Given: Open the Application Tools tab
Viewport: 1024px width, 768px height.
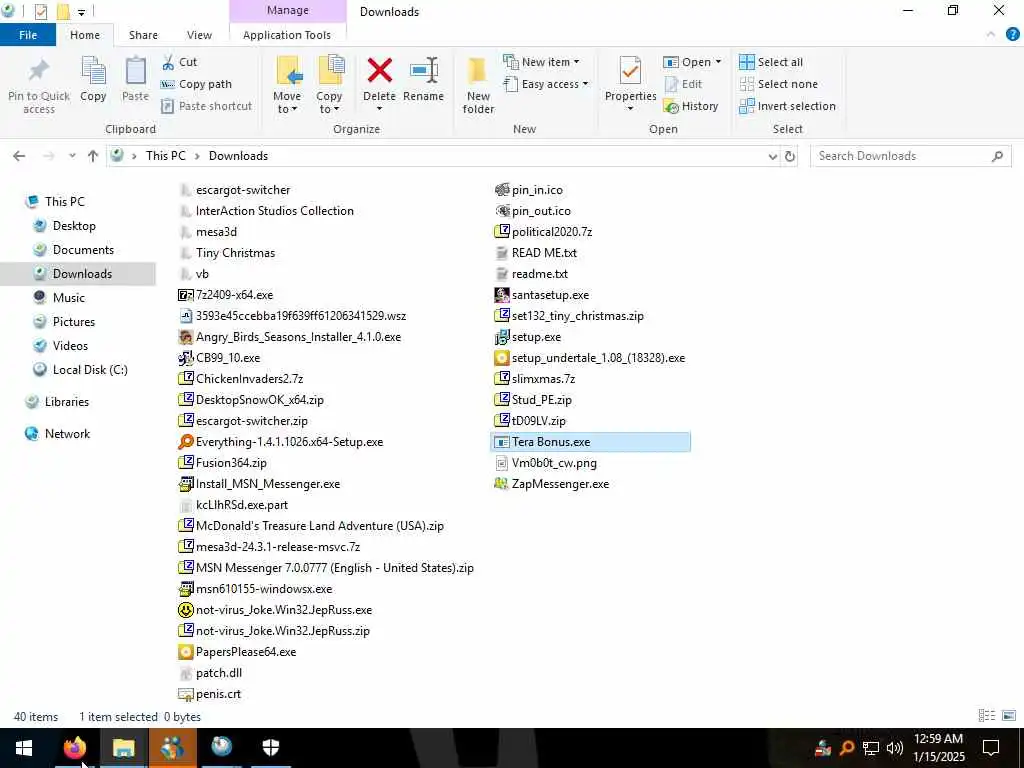Looking at the screenshot, I should (x=287, y=35).
